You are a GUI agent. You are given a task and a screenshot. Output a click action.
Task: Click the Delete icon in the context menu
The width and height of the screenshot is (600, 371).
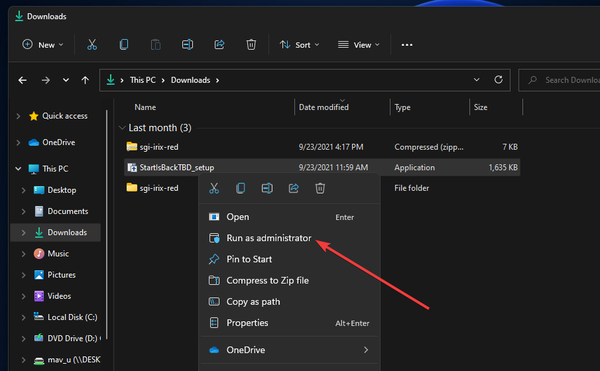tap(320, 188)
